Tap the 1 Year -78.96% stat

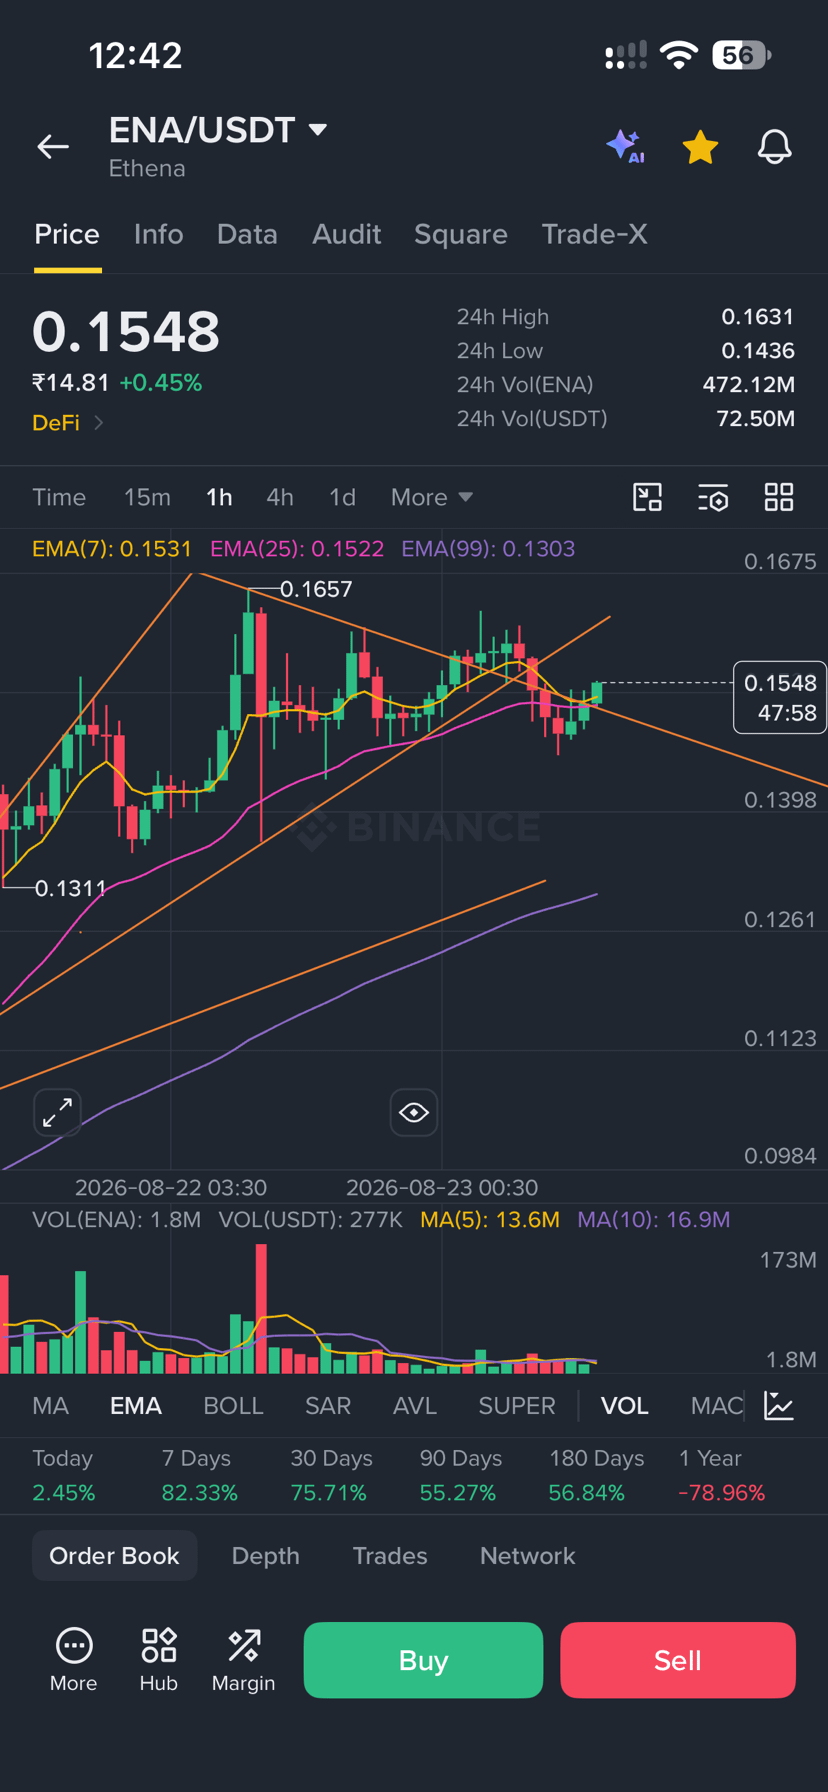click(722, 1476)
